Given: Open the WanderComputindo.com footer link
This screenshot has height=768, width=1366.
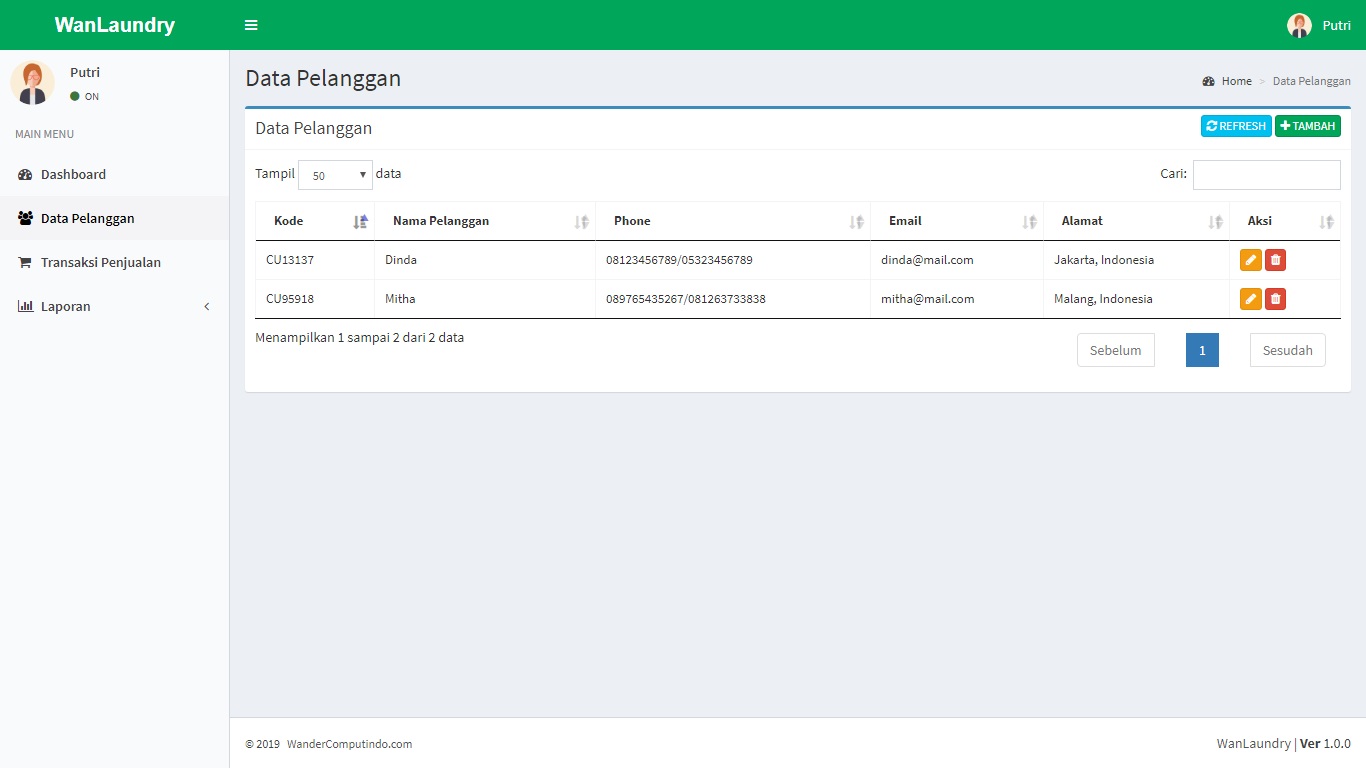Looking at the screenshot, I should click(349, 744).
